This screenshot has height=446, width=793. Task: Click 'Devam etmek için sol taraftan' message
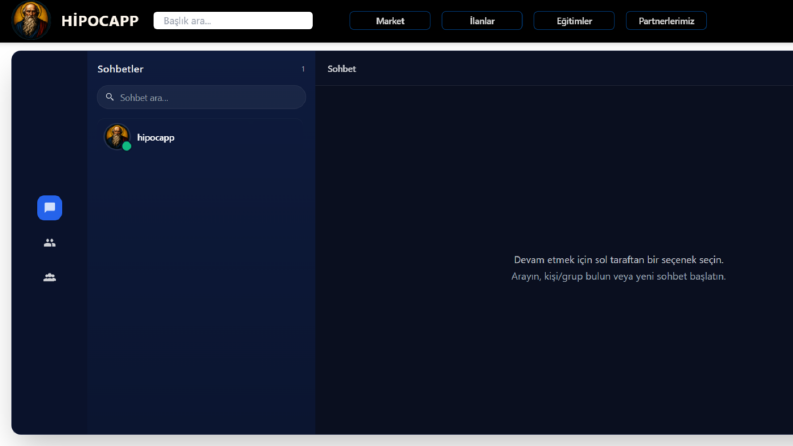(x=619, y=259)
